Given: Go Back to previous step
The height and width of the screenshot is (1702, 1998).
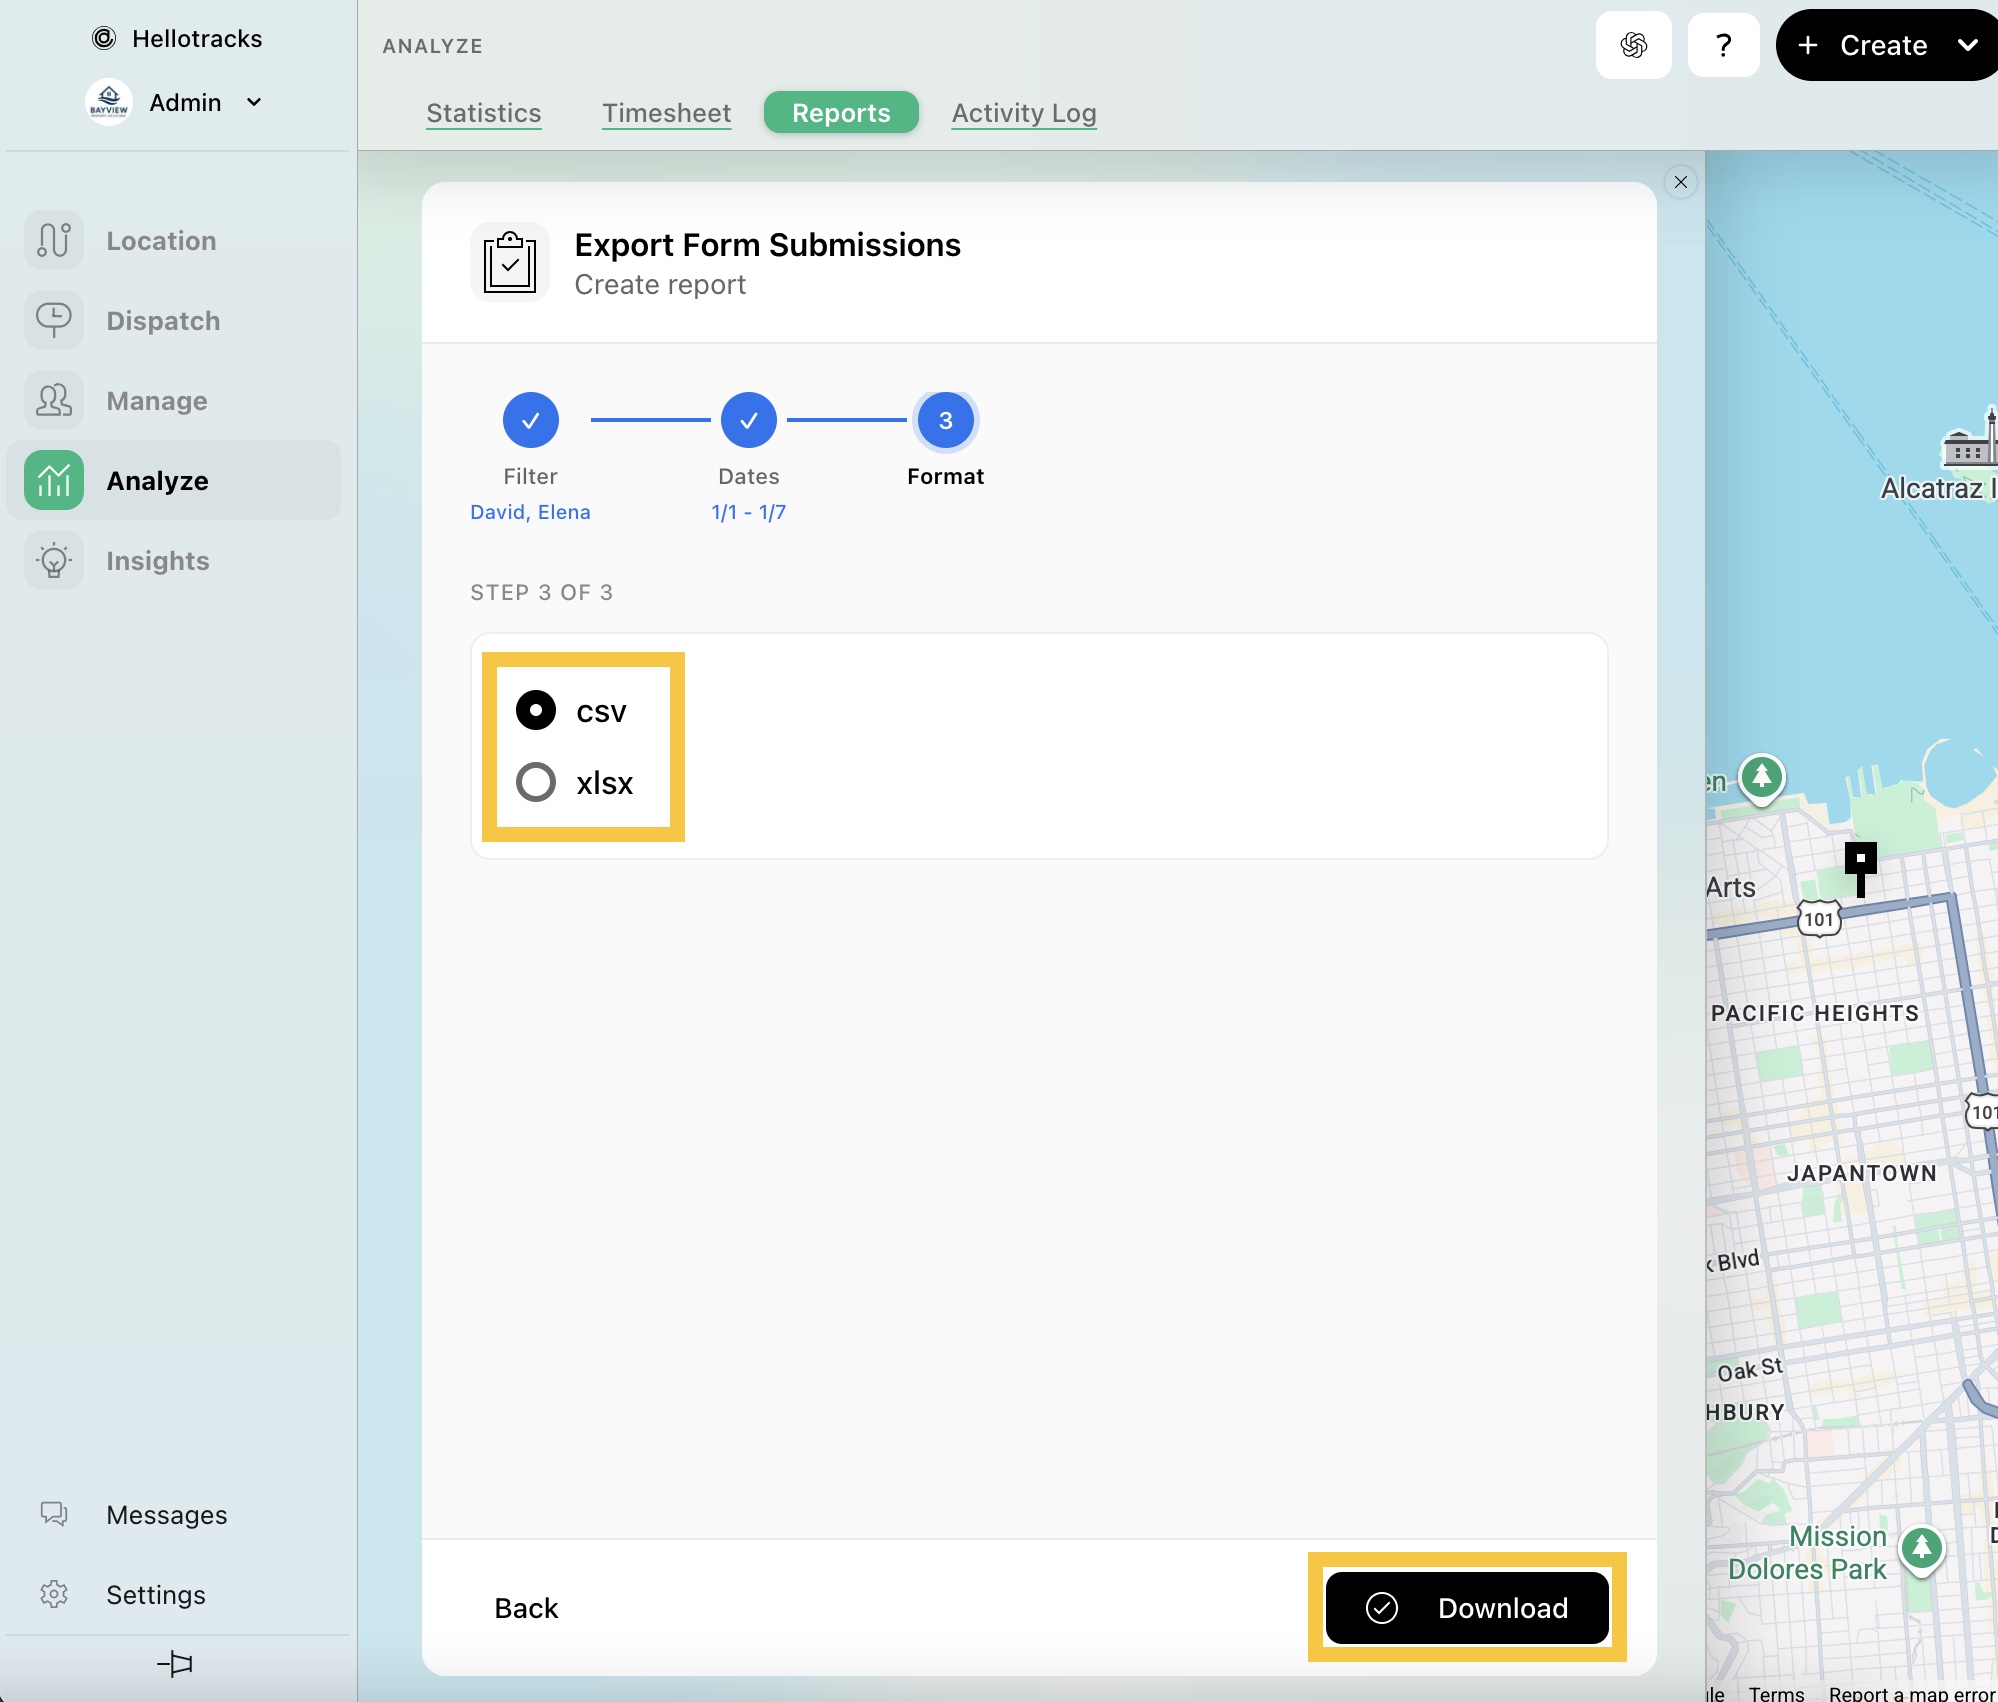Looking at the screenshot, I should [526, 1608].
